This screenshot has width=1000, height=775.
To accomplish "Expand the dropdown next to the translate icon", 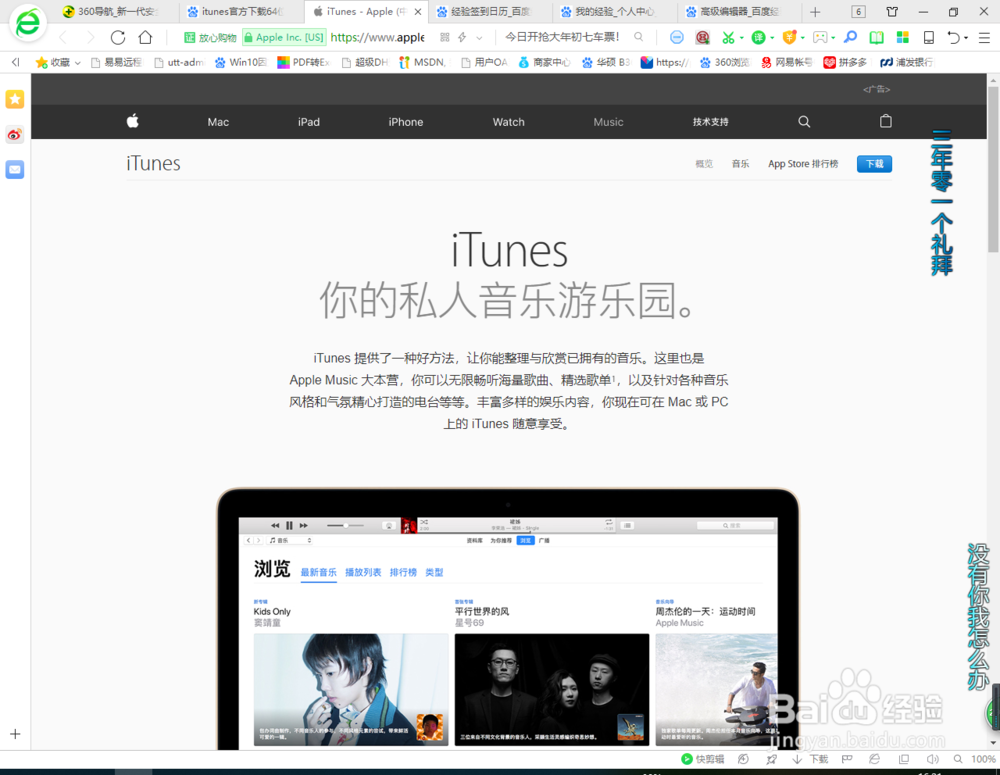I will click(x=772, y=38).
